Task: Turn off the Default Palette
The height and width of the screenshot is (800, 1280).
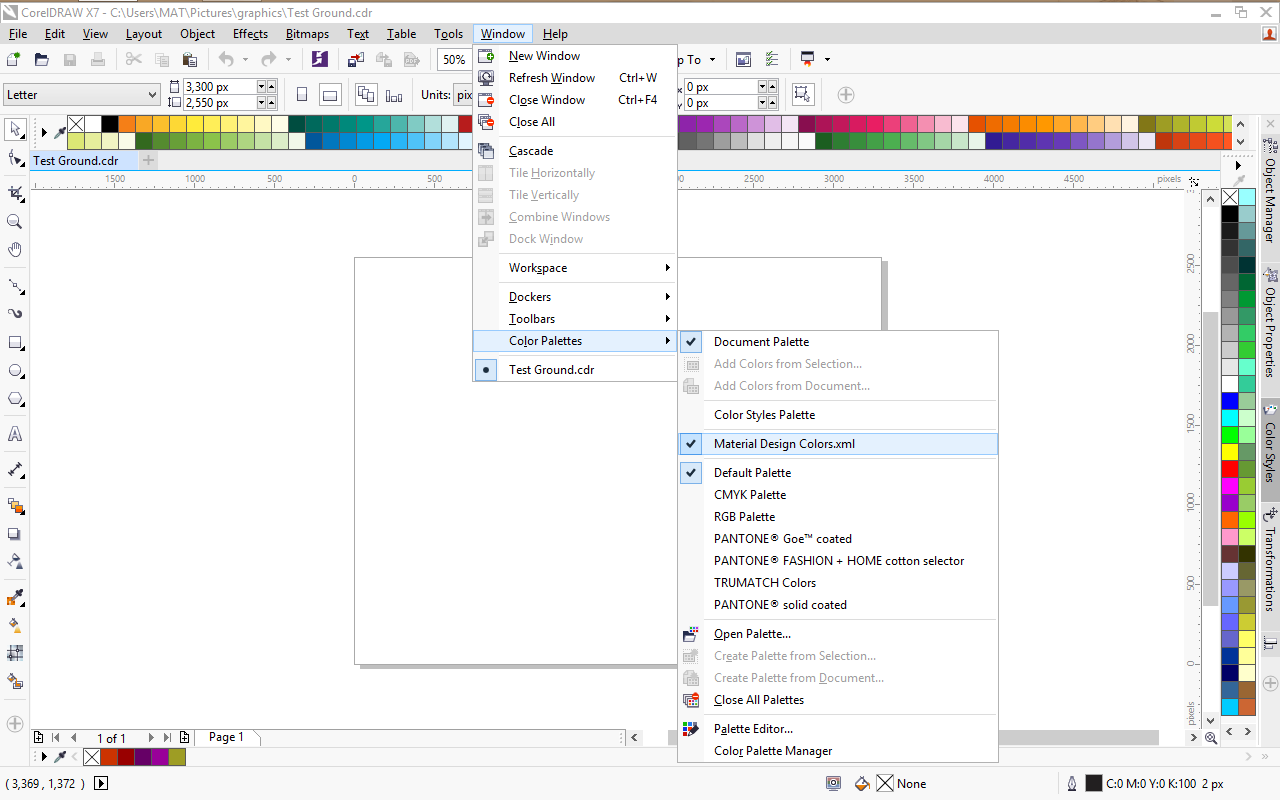Action: 752,472
